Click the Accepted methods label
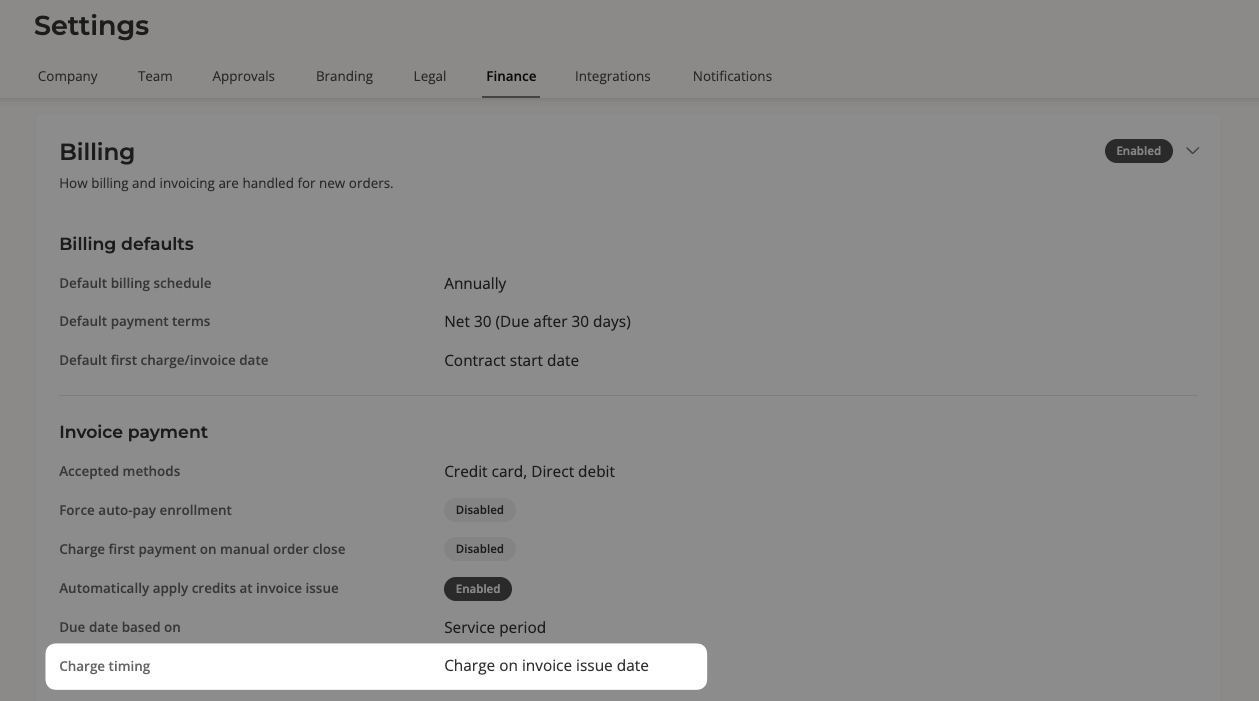 click(x=120, y=471)
